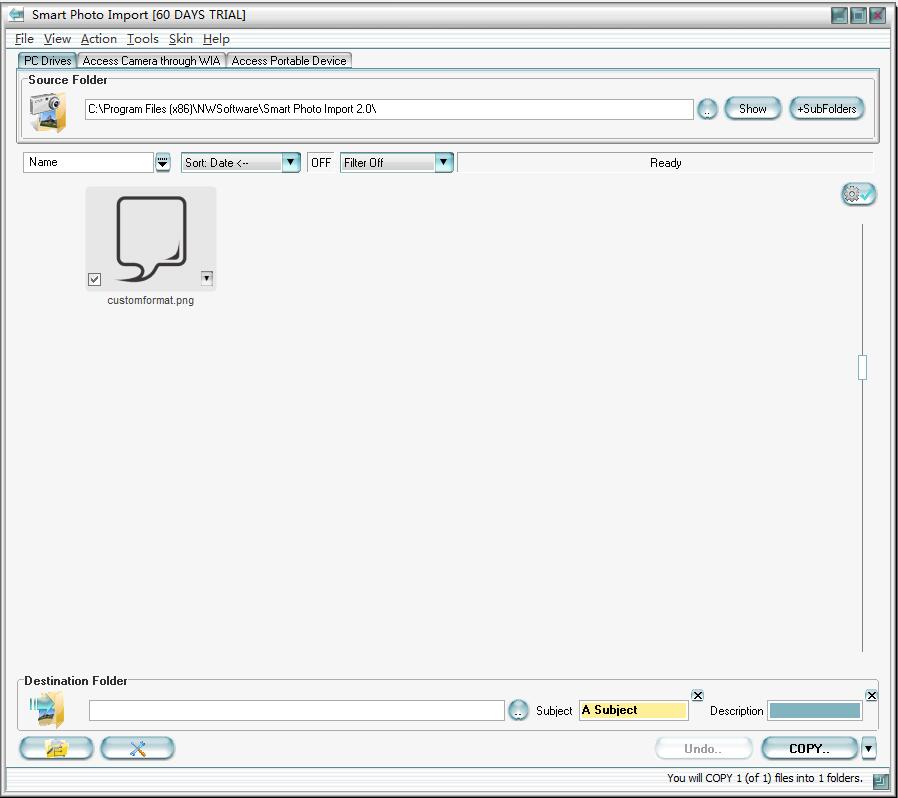Click the thumbnail size slider handle

[x=862, y=367]
